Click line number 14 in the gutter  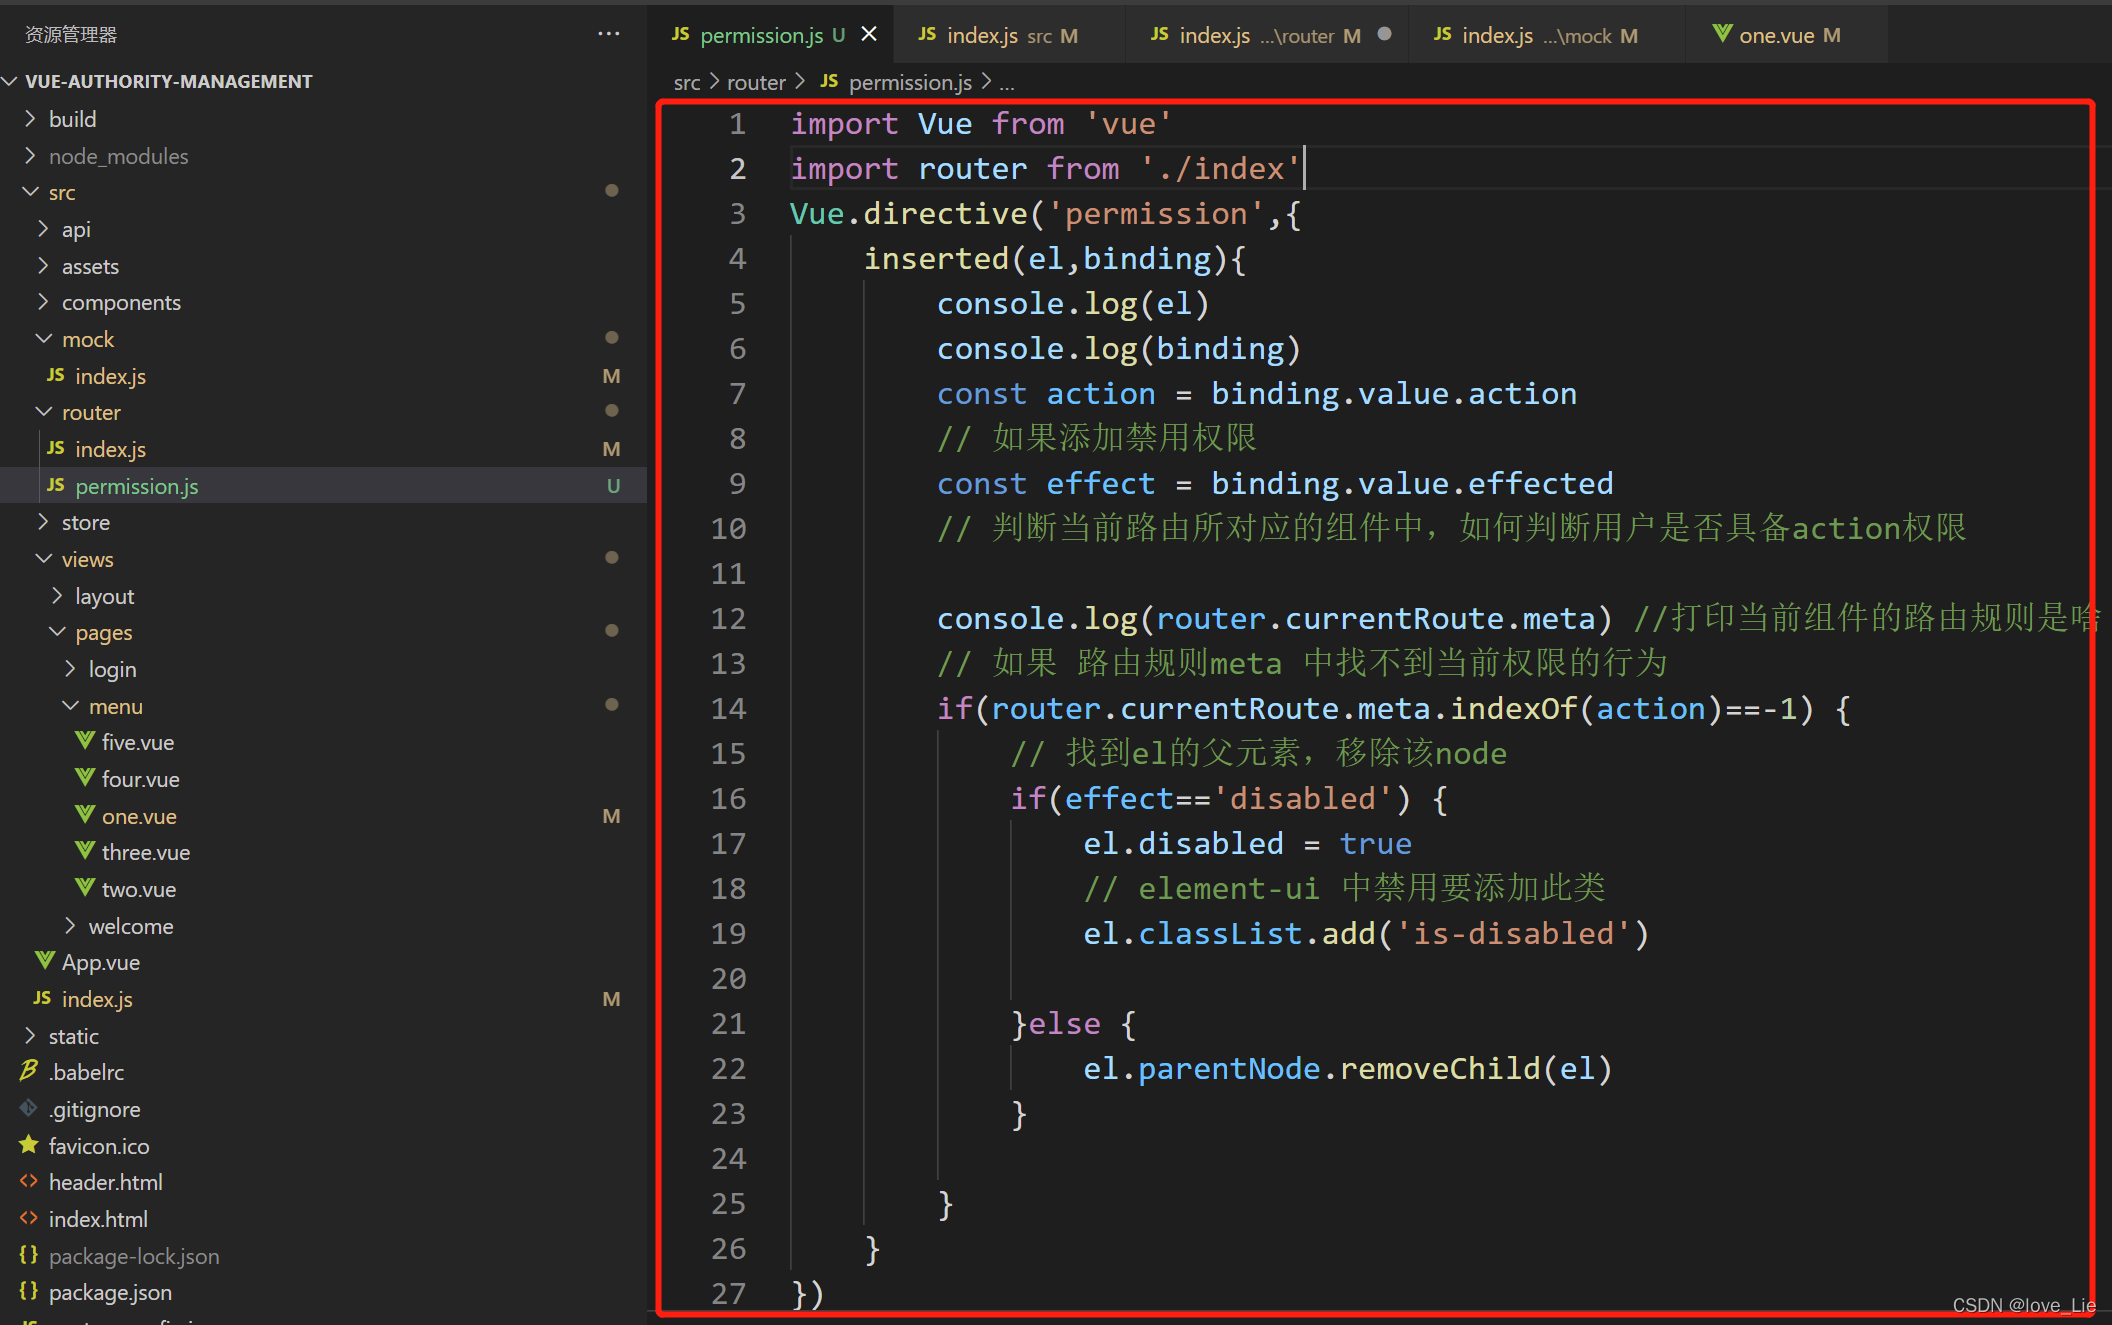[x=728, y=708]
